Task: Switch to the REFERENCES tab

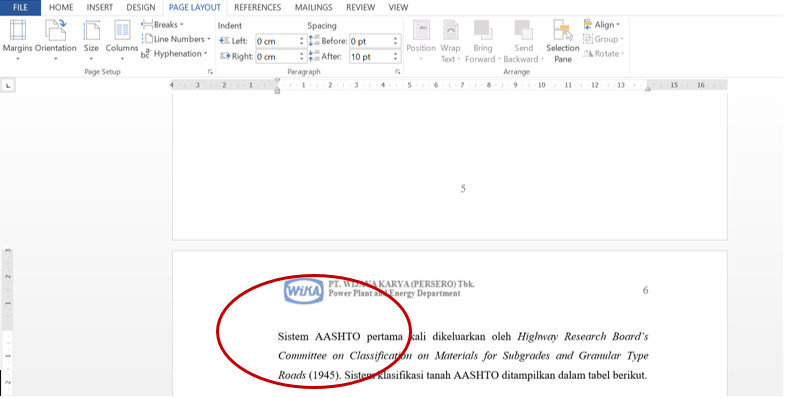Action: point(258,8)
